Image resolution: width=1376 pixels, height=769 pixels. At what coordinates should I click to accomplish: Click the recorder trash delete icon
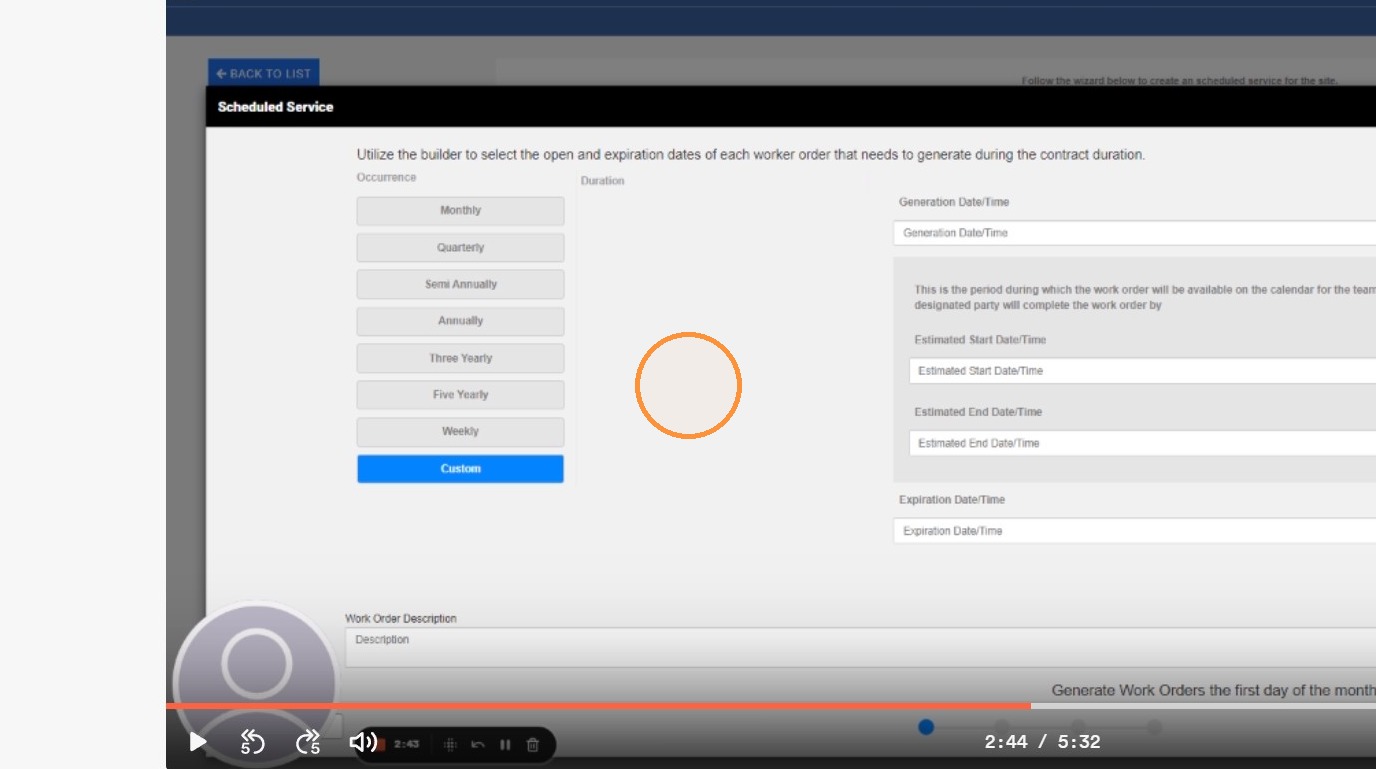pyautogui.click(x=533, y=744)
